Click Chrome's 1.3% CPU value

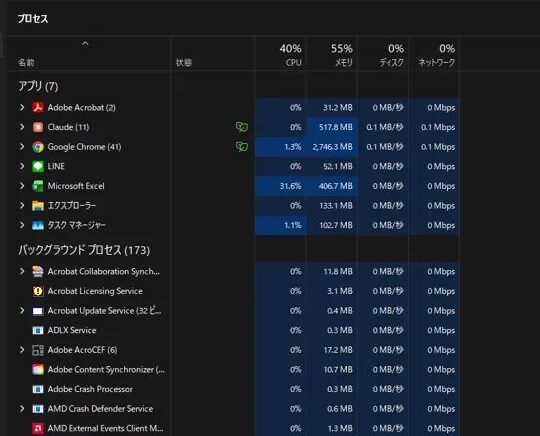[x=293, y=147]
